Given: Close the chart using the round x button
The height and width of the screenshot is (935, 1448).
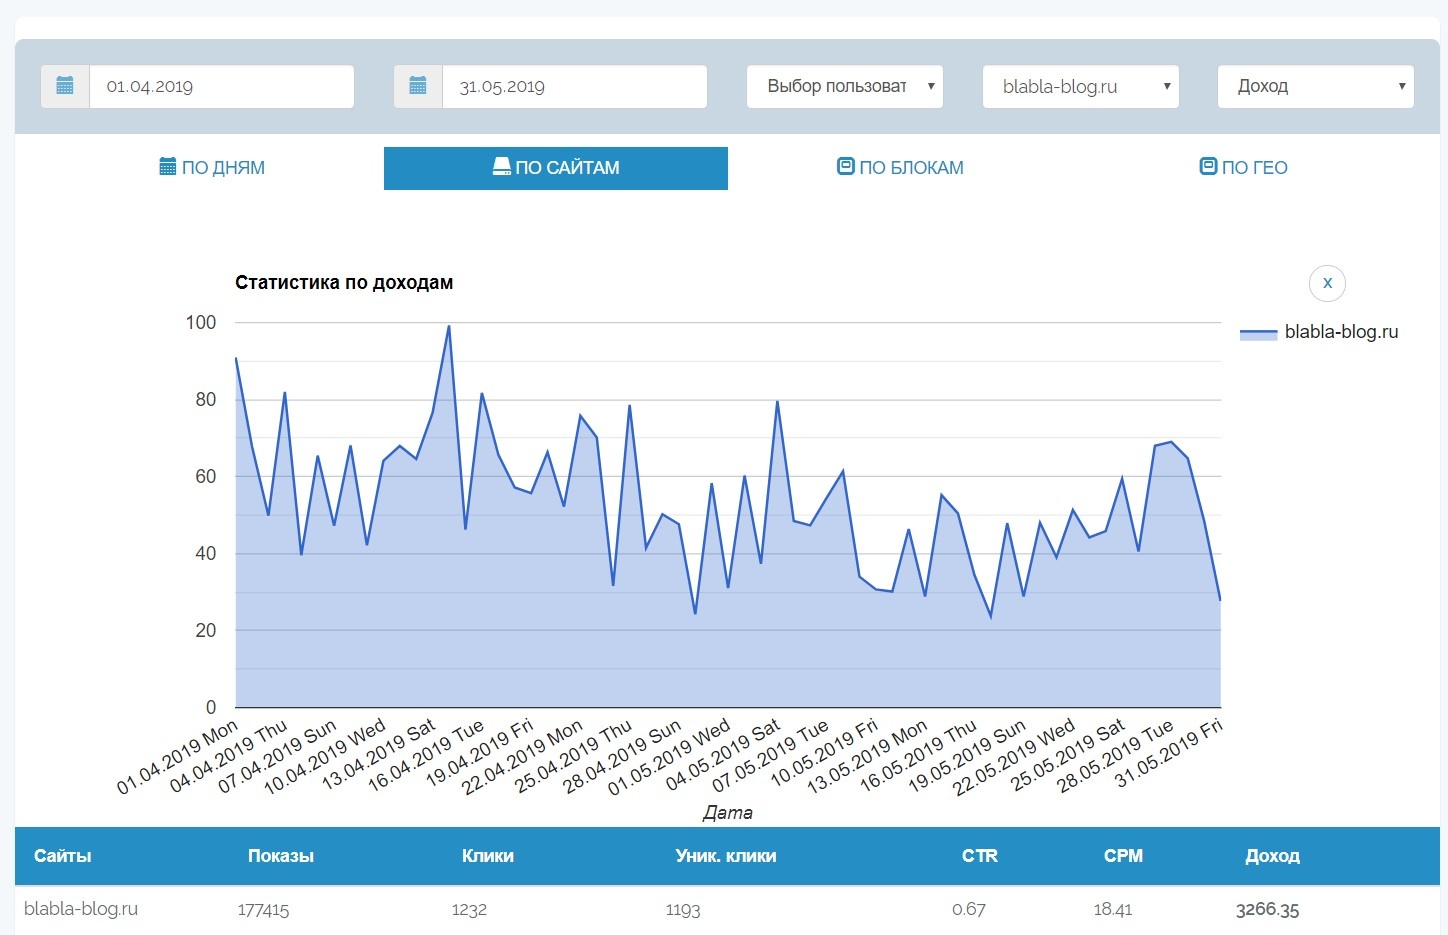Looking at the screenshot, I should tap(1327, 283).
